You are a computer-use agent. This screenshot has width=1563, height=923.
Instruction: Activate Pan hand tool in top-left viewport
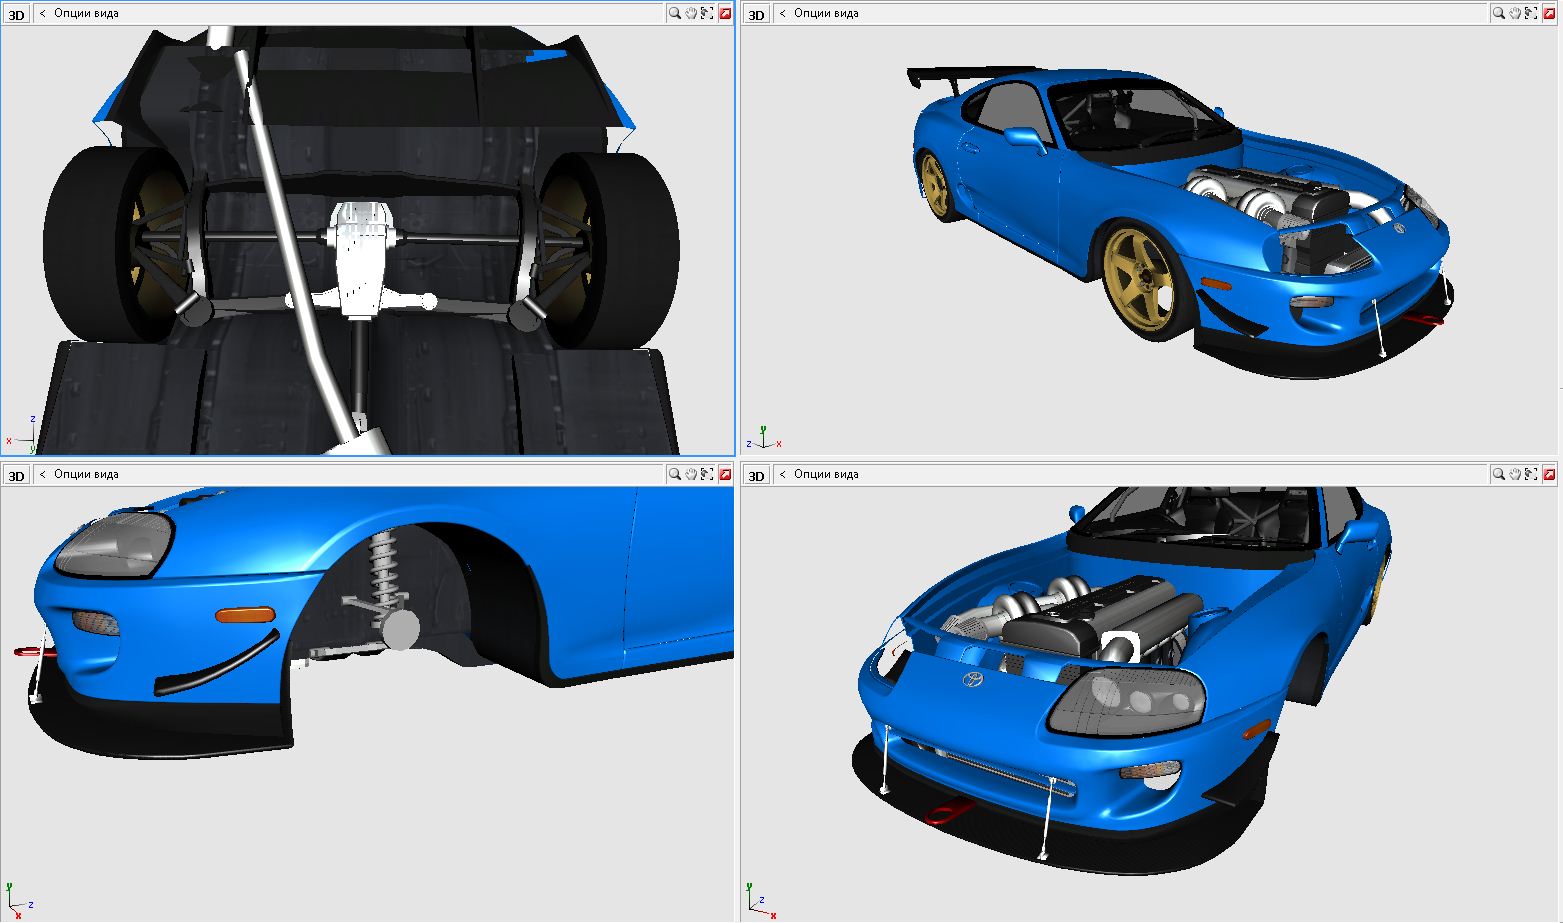[691, 14]
